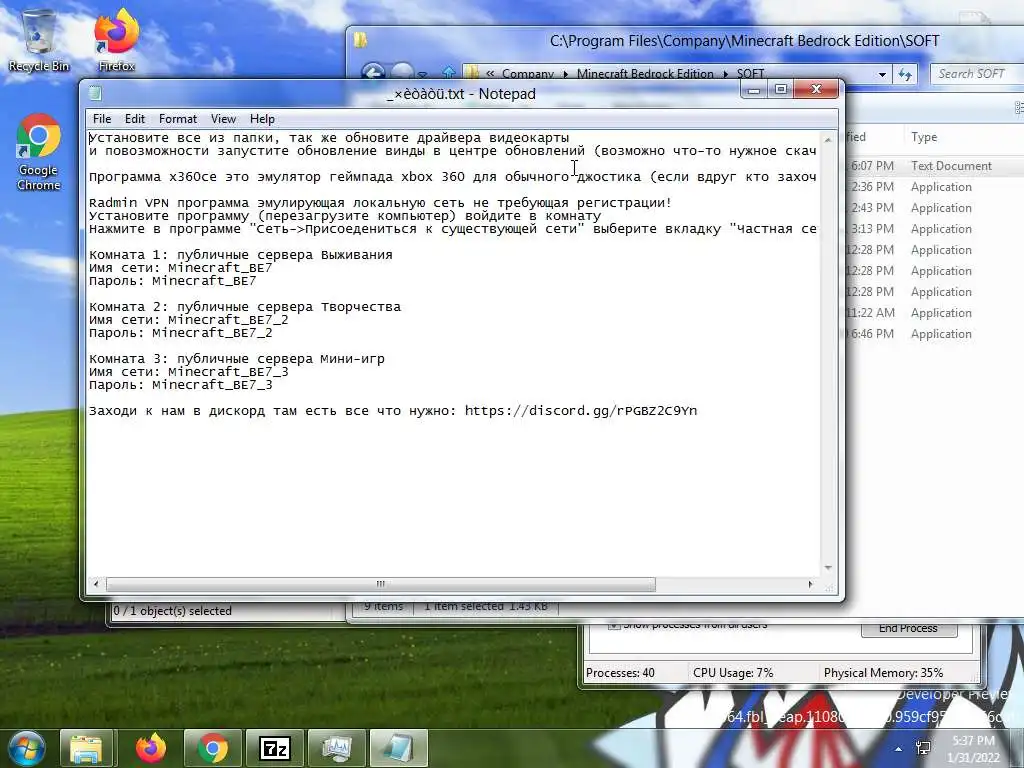Switch to Task Manager on the taskbar

coord(336,748)
